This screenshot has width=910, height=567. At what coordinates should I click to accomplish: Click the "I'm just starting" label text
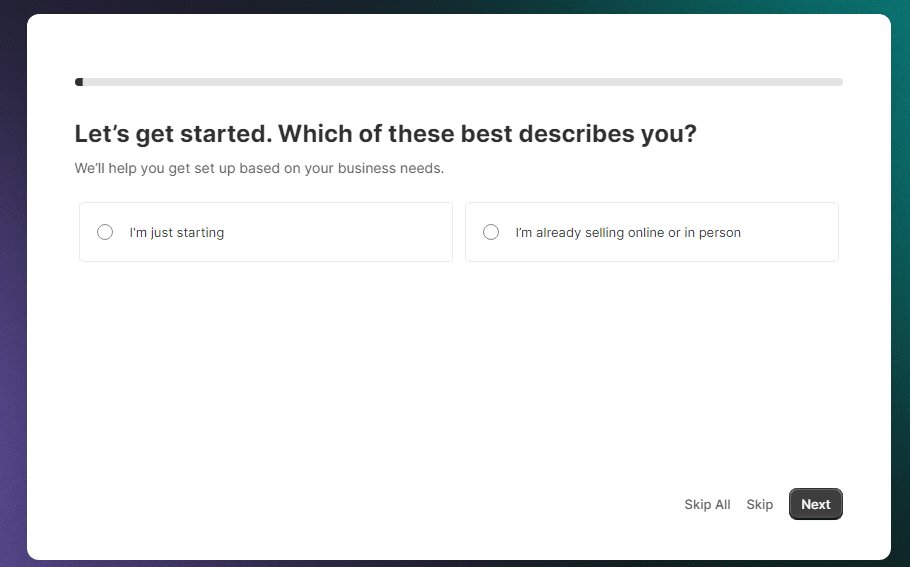(x=177, y=233)
